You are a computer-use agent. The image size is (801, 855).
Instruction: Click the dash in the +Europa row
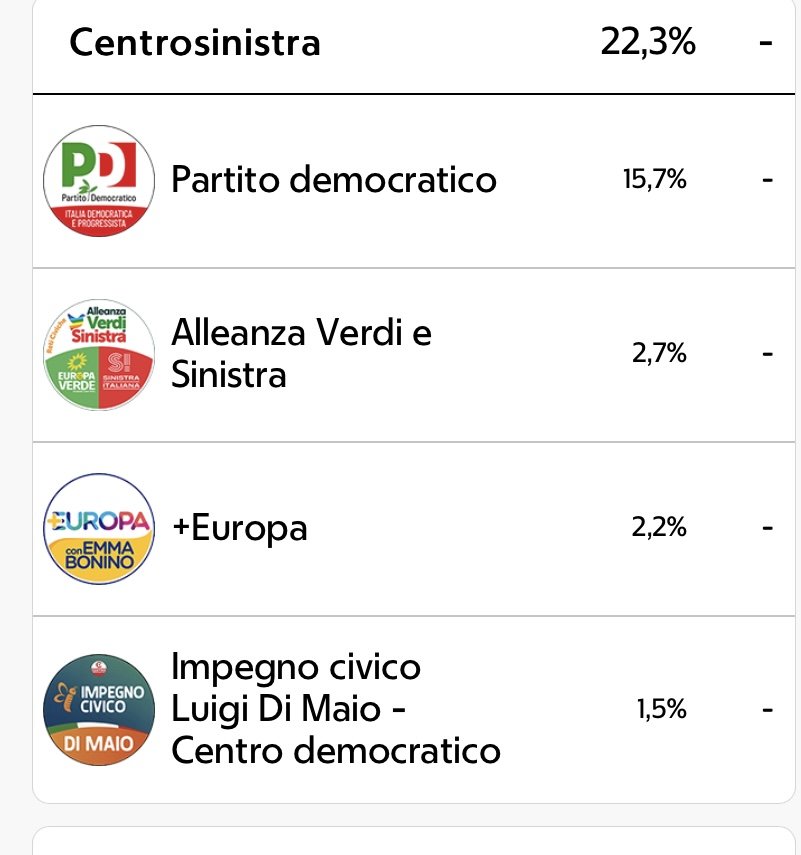(767, 528)
